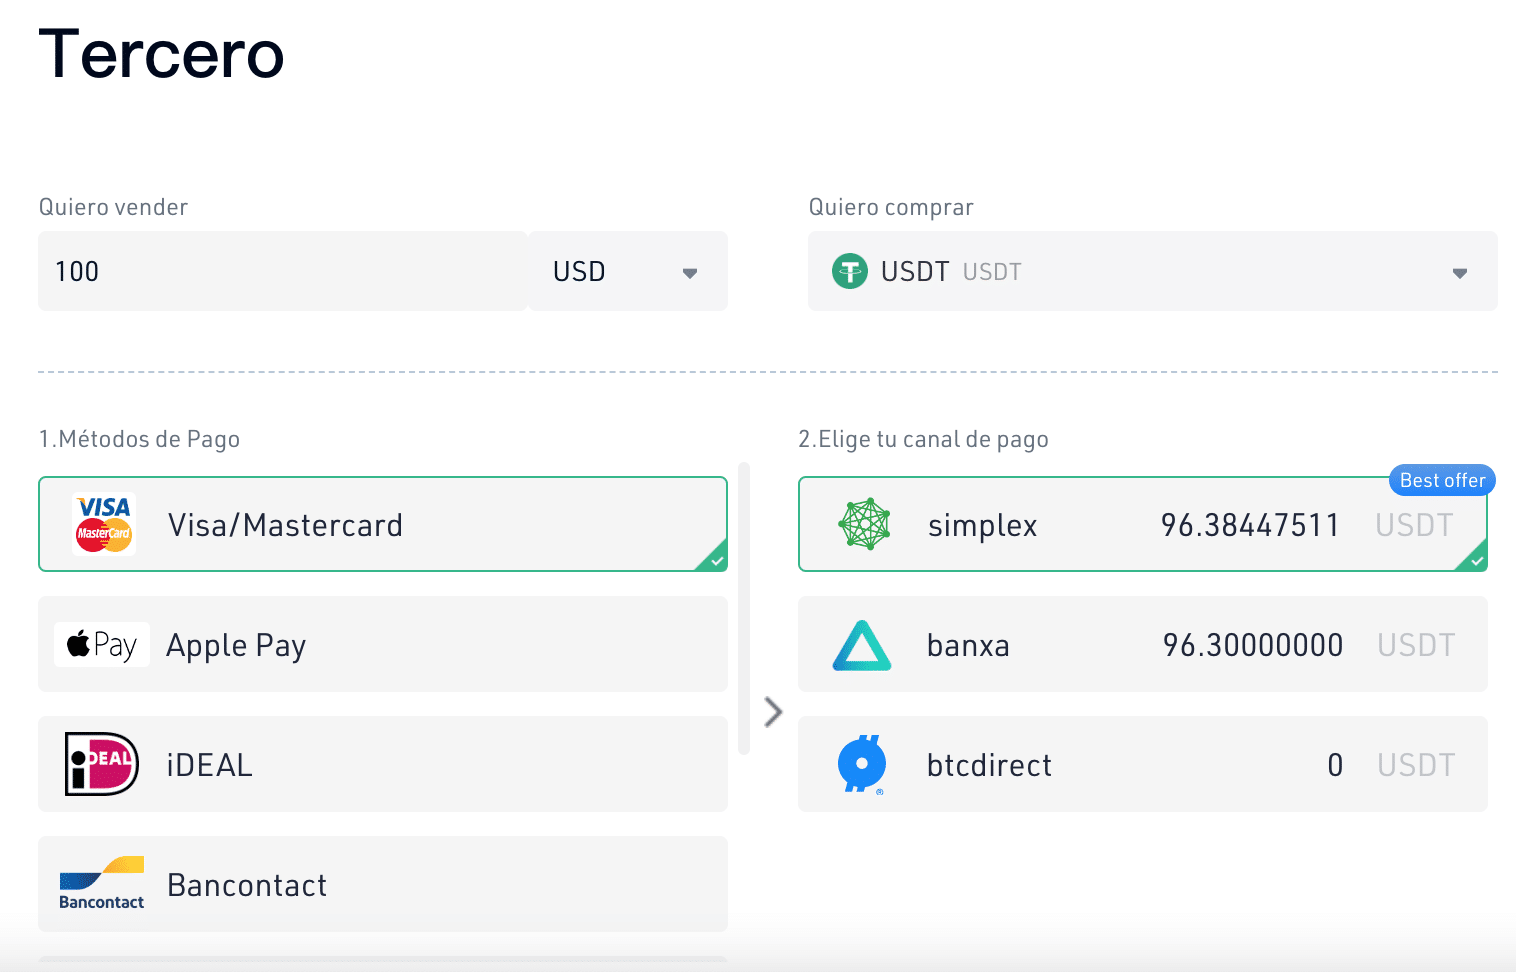Click the Visa/Mastercard logo icon

(104, 524)
